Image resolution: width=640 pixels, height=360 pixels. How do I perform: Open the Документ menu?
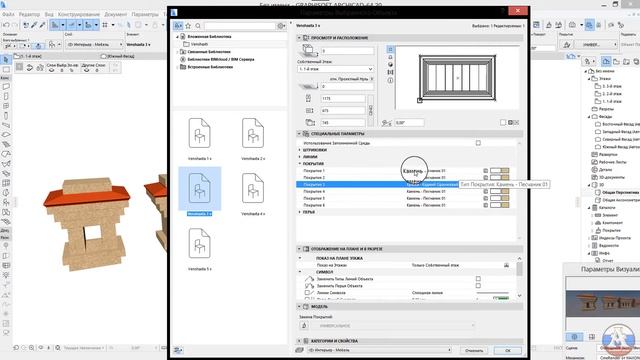pos(116,14)
